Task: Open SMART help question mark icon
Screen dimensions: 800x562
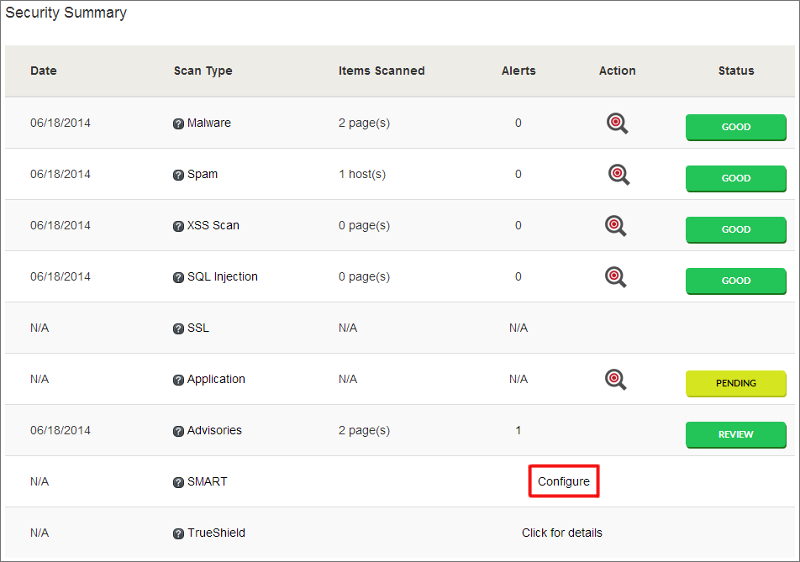Action: point(179,482)
